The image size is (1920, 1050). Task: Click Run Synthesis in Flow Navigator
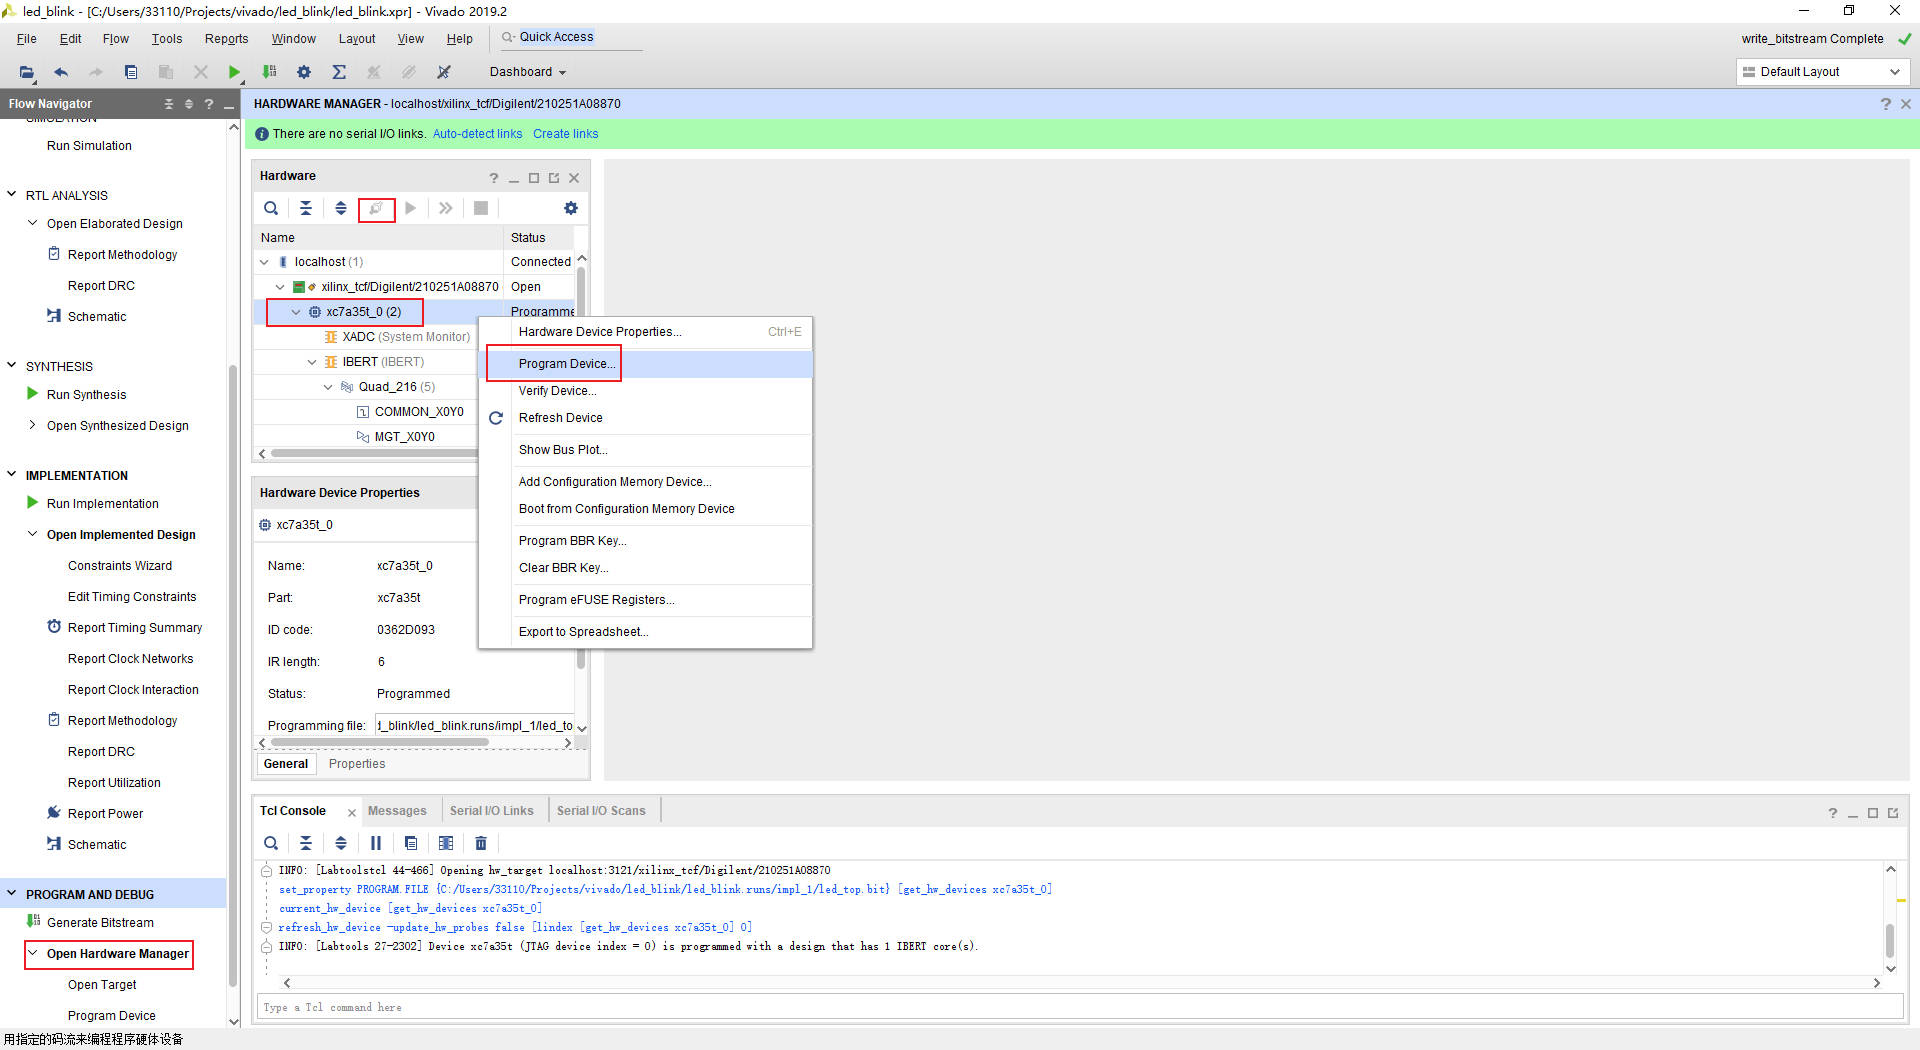tap(86, 395)
